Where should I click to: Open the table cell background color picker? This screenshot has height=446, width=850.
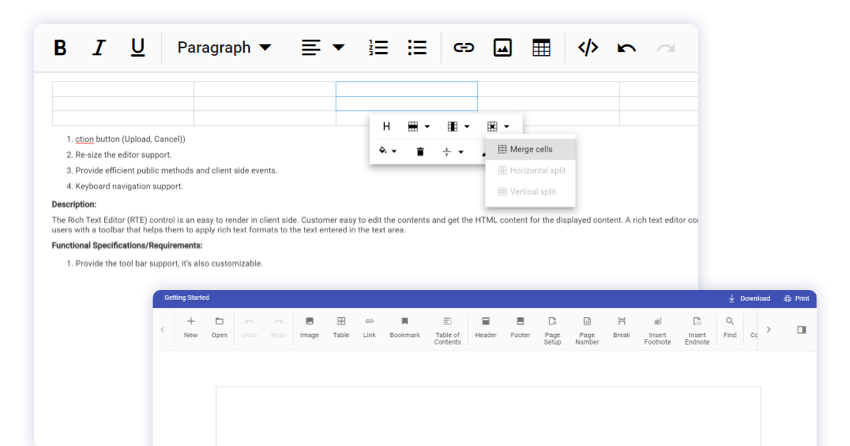(x=387, y=152)
